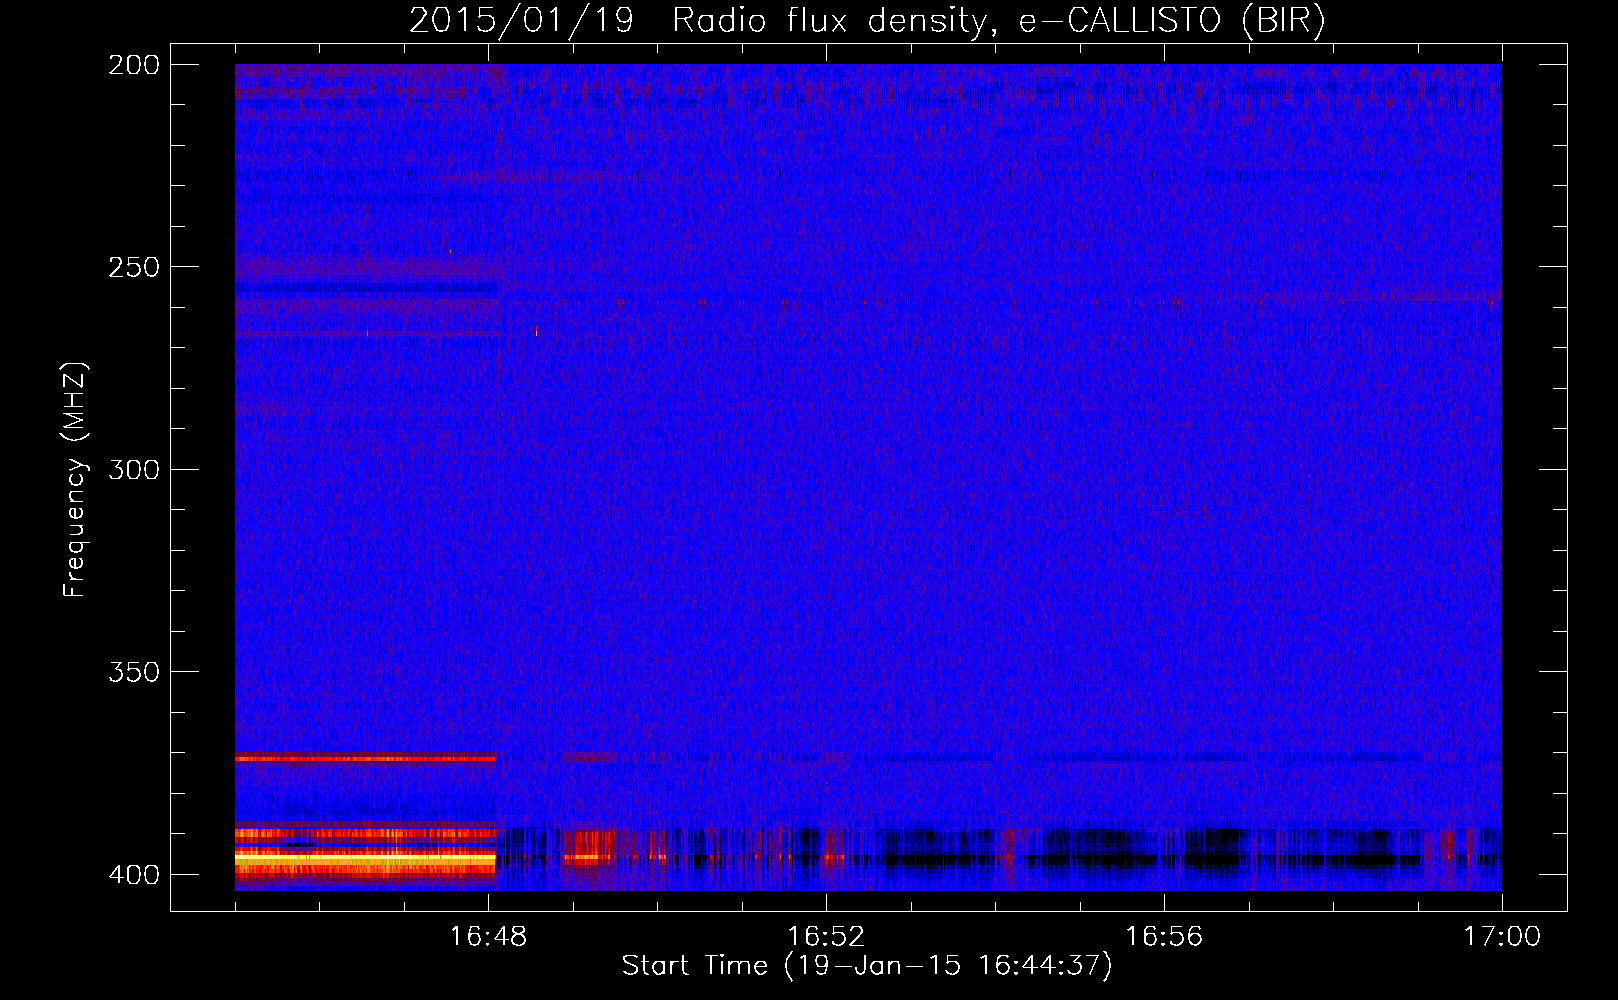1618x1000 pixels.
Task: Select the "Frequency (MHZ)" y-axis label
Action: click(x=75, y=480)
